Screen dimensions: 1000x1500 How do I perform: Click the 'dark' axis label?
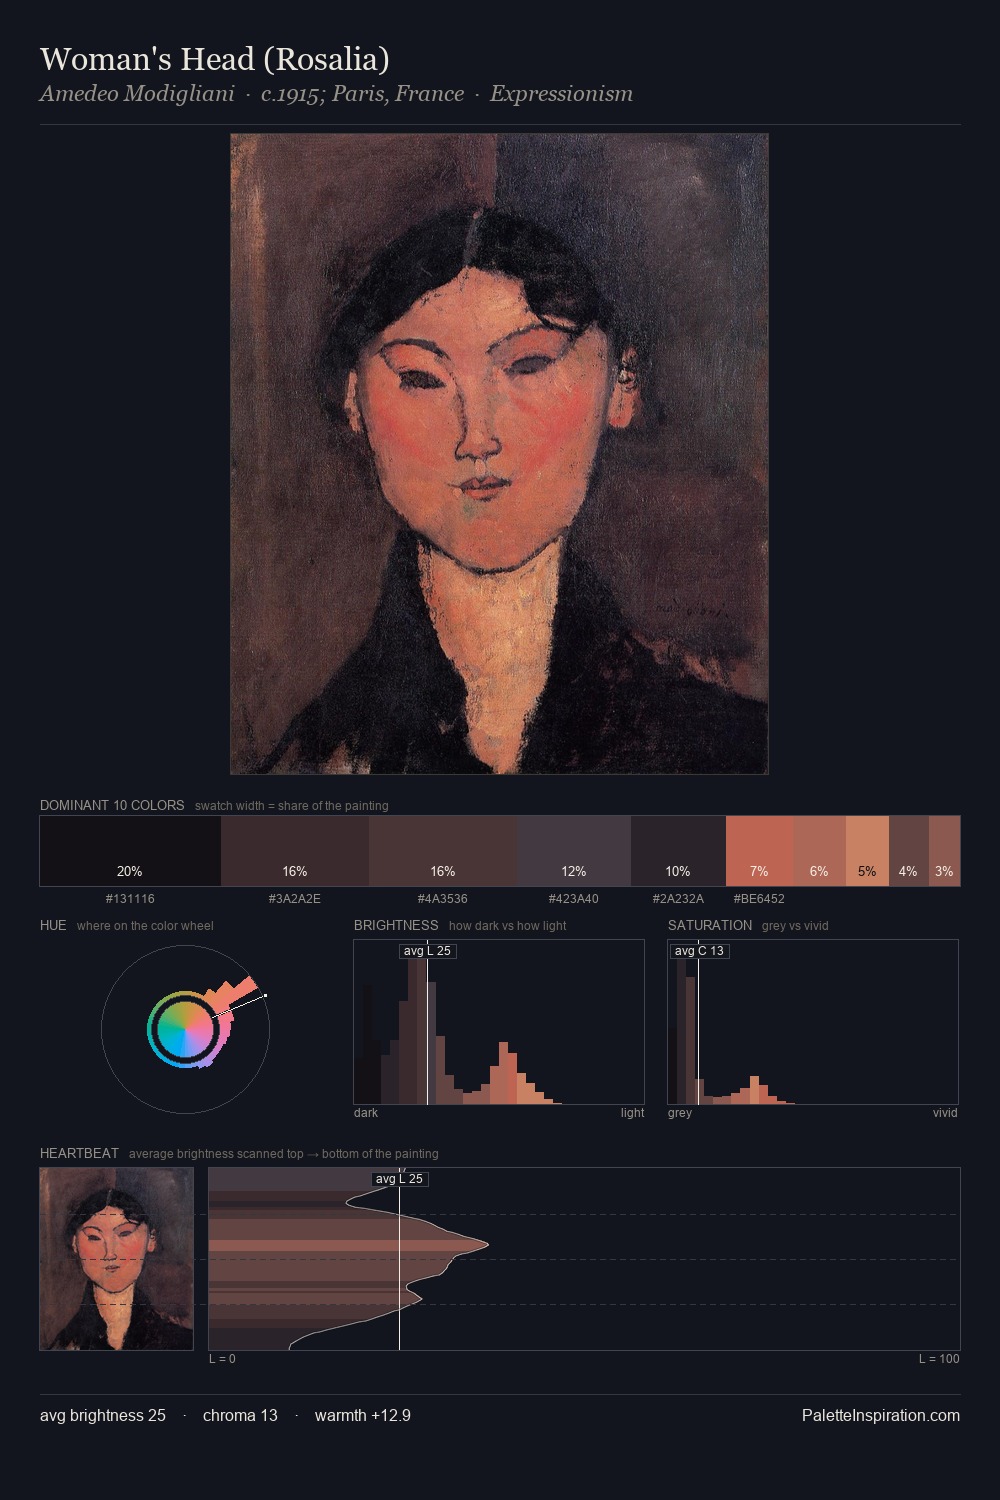pos(366,1113)
